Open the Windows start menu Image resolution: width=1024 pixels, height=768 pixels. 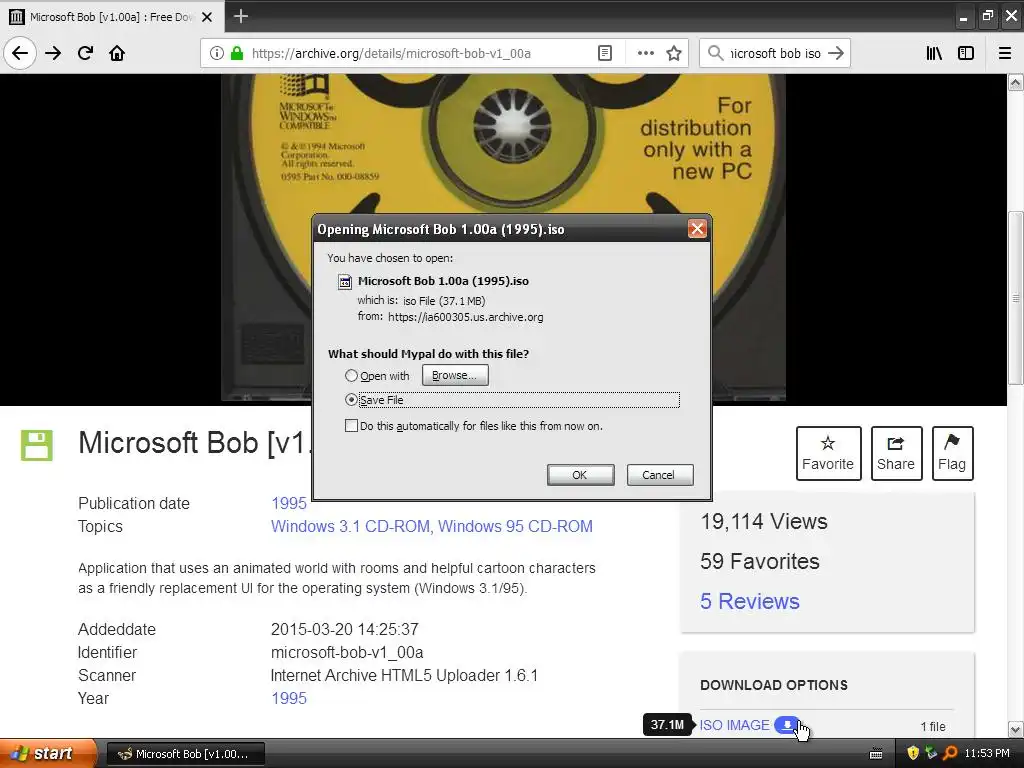coord(47,753)
